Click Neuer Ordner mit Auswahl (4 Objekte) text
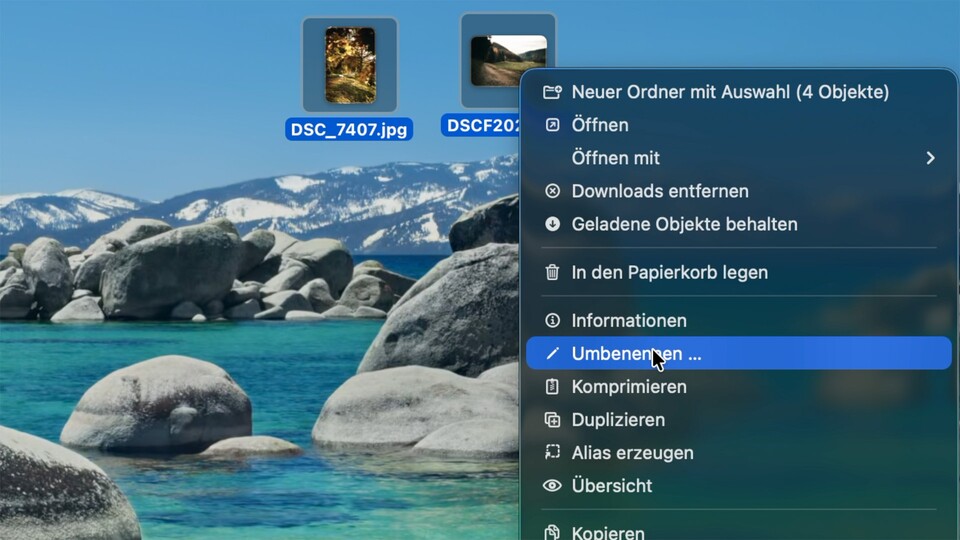The image size is (960, 540). (730, 92)
